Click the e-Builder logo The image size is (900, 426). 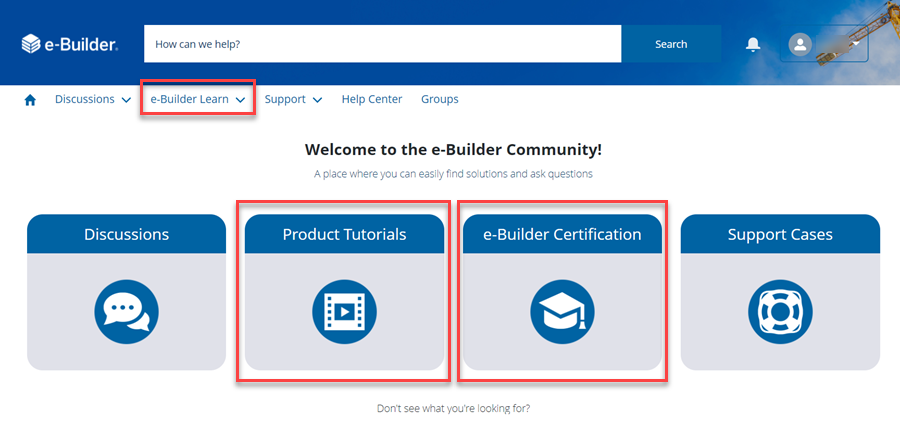[x=70, y=44]
